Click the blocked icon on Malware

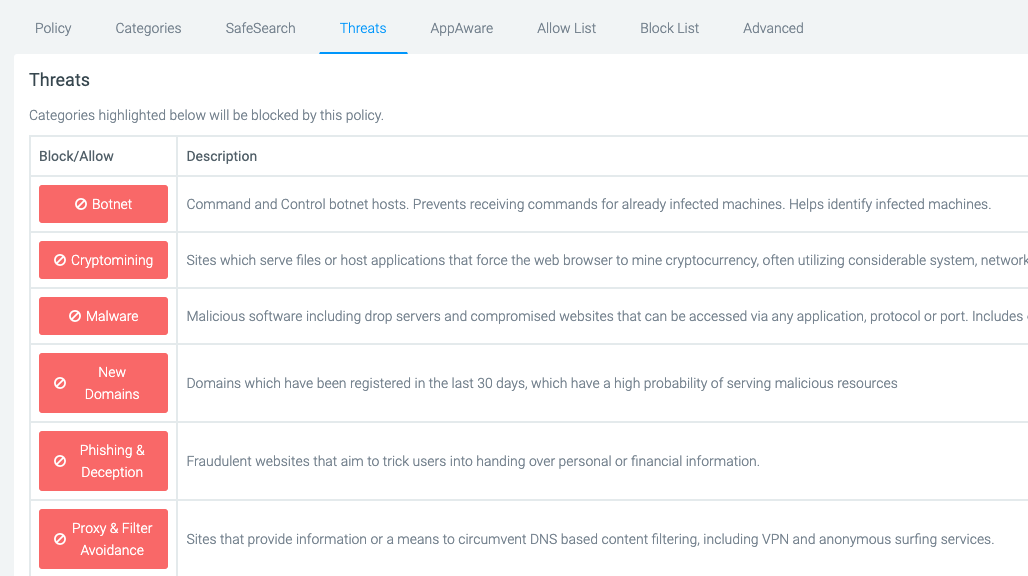(75, 317)
